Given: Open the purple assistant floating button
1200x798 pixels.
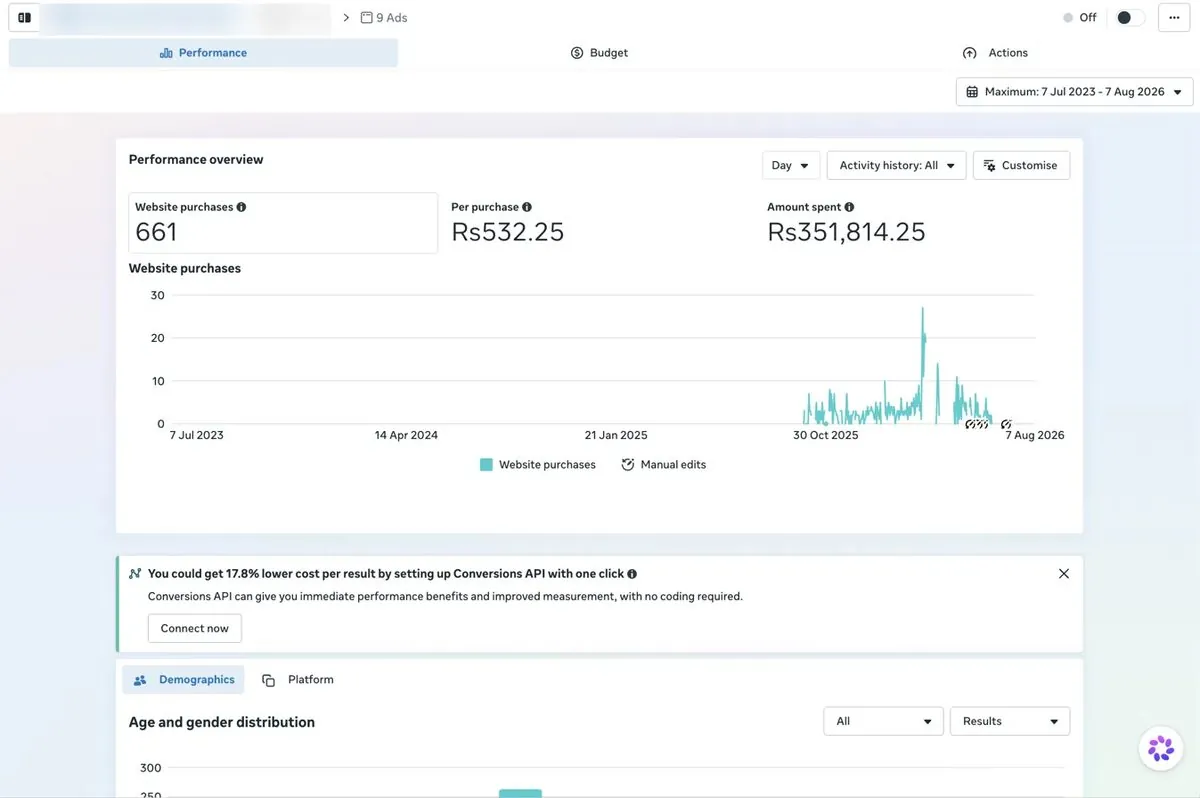Looking at the screenshot, I should pyautogui.click(x=1161, y=748).
